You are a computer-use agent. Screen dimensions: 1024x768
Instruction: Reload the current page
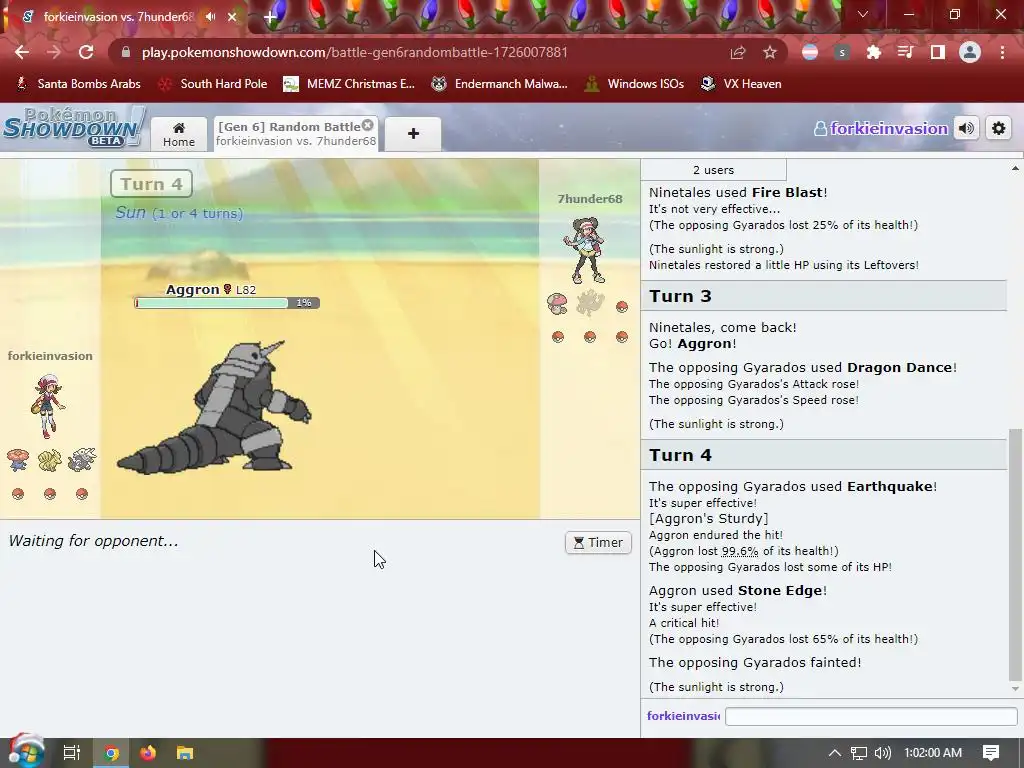pyautogui.click(x=86, y=52)
